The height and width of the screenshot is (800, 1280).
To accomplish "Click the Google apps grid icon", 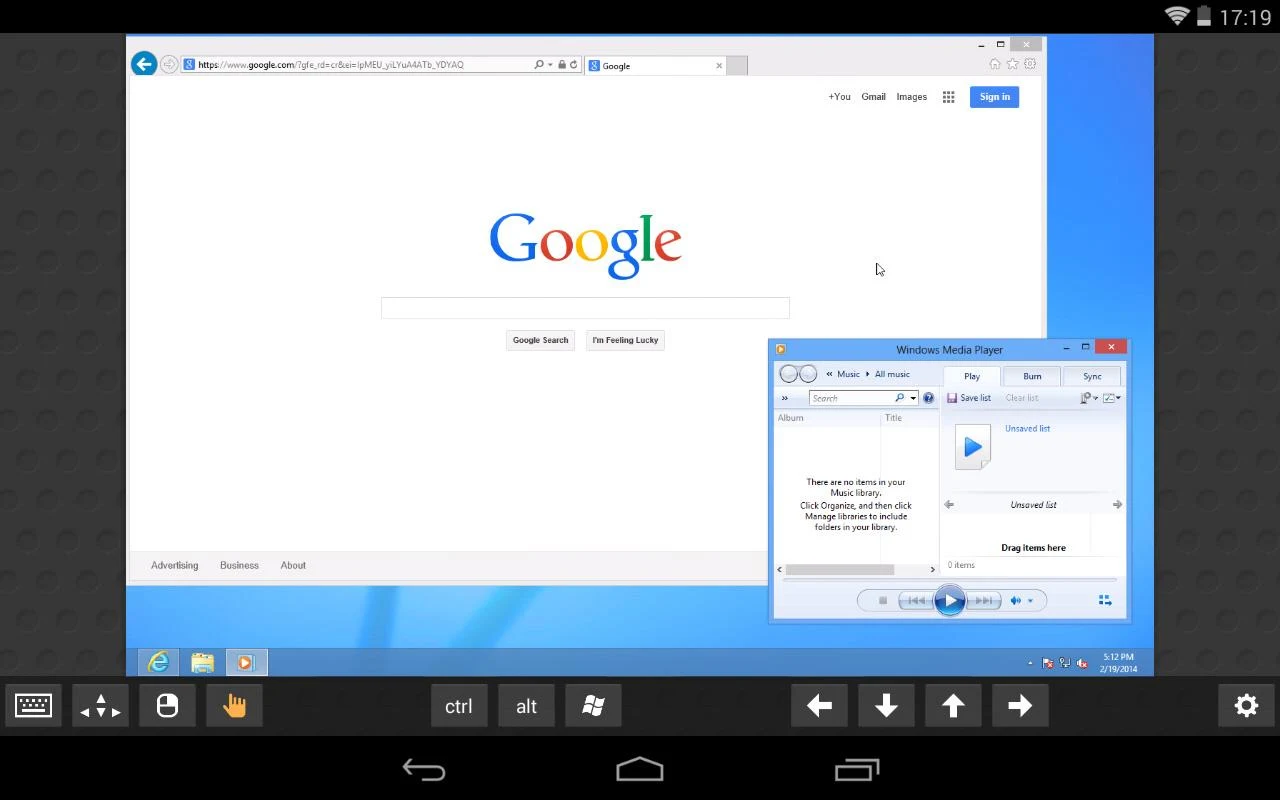I will coord(948,97).
